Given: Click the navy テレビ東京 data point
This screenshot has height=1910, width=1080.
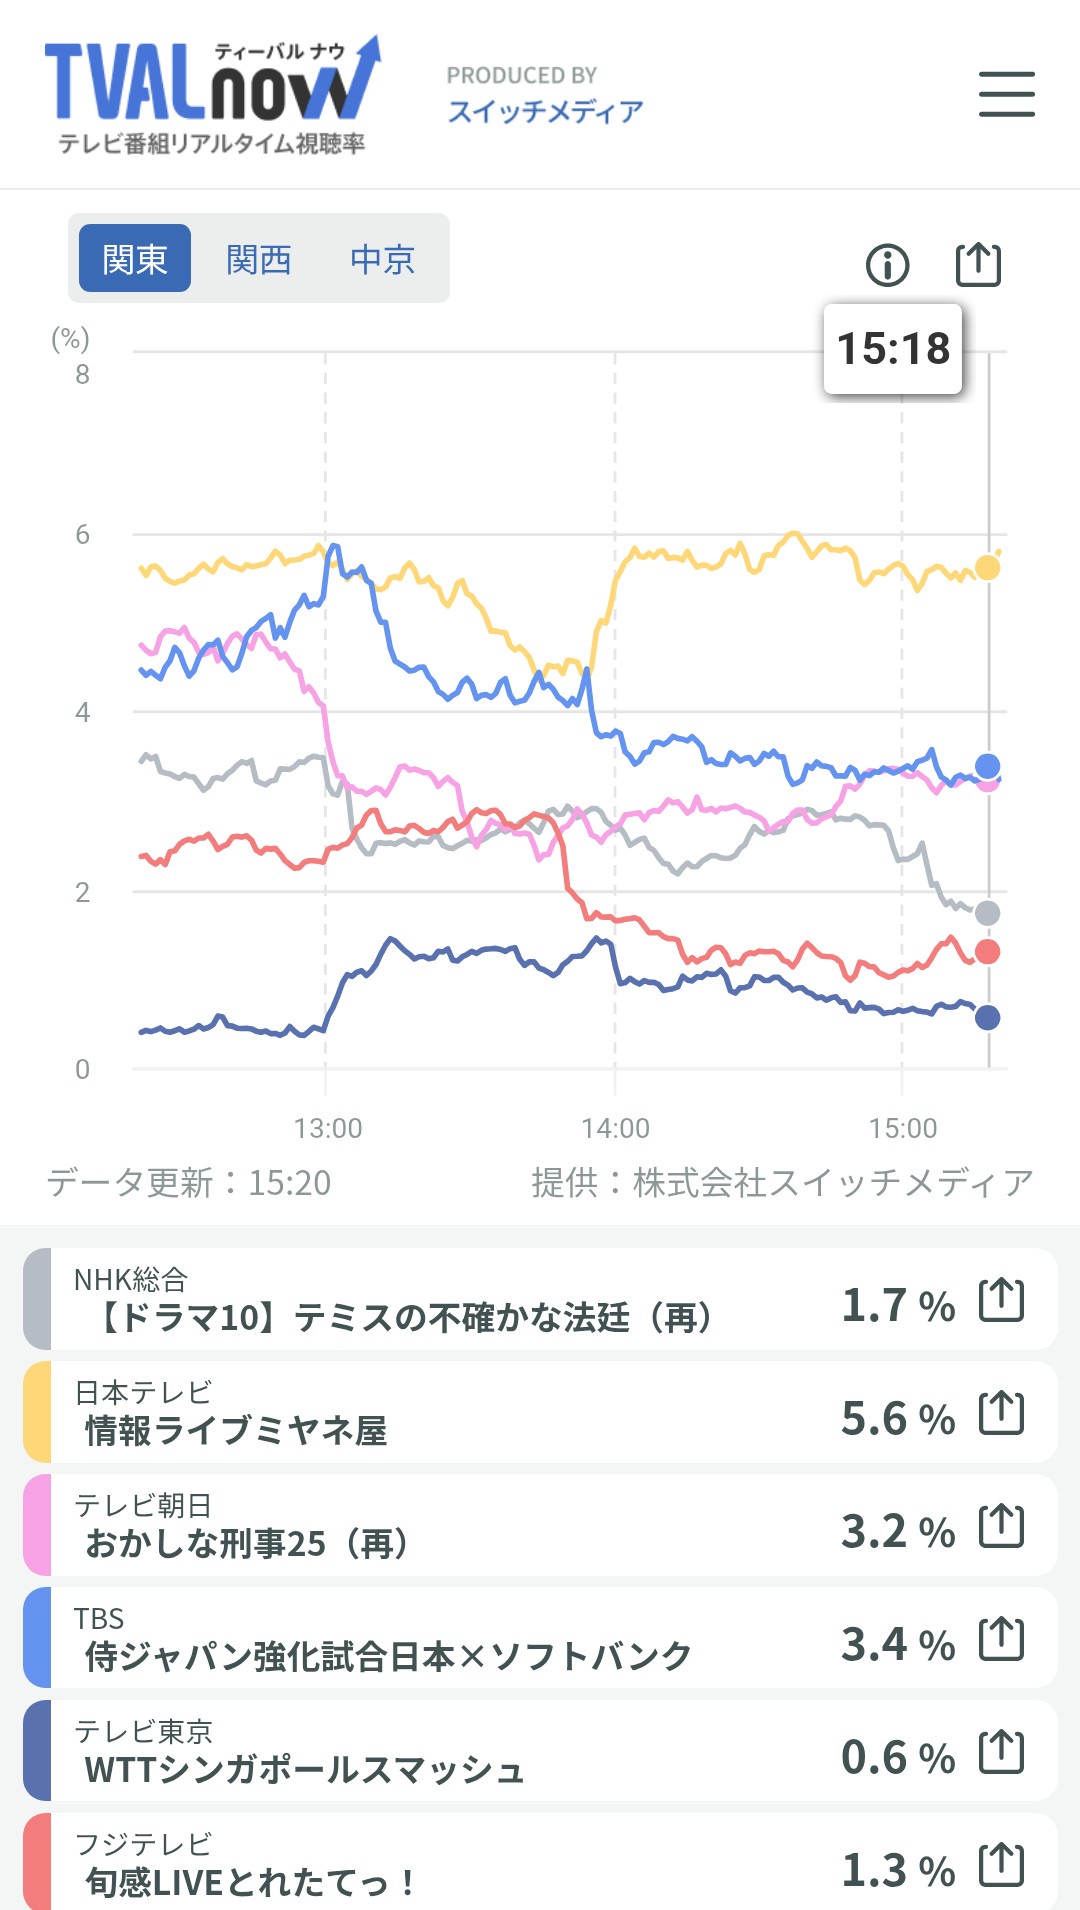Looking at the screenshot, I should coord(987,1018).
